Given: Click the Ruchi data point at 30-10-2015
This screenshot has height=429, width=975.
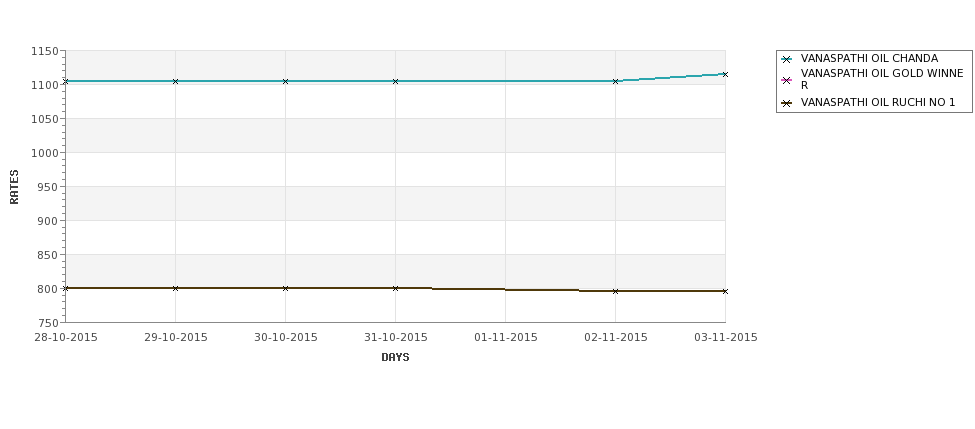Looking at the screenshot, I should pos(285,288).
